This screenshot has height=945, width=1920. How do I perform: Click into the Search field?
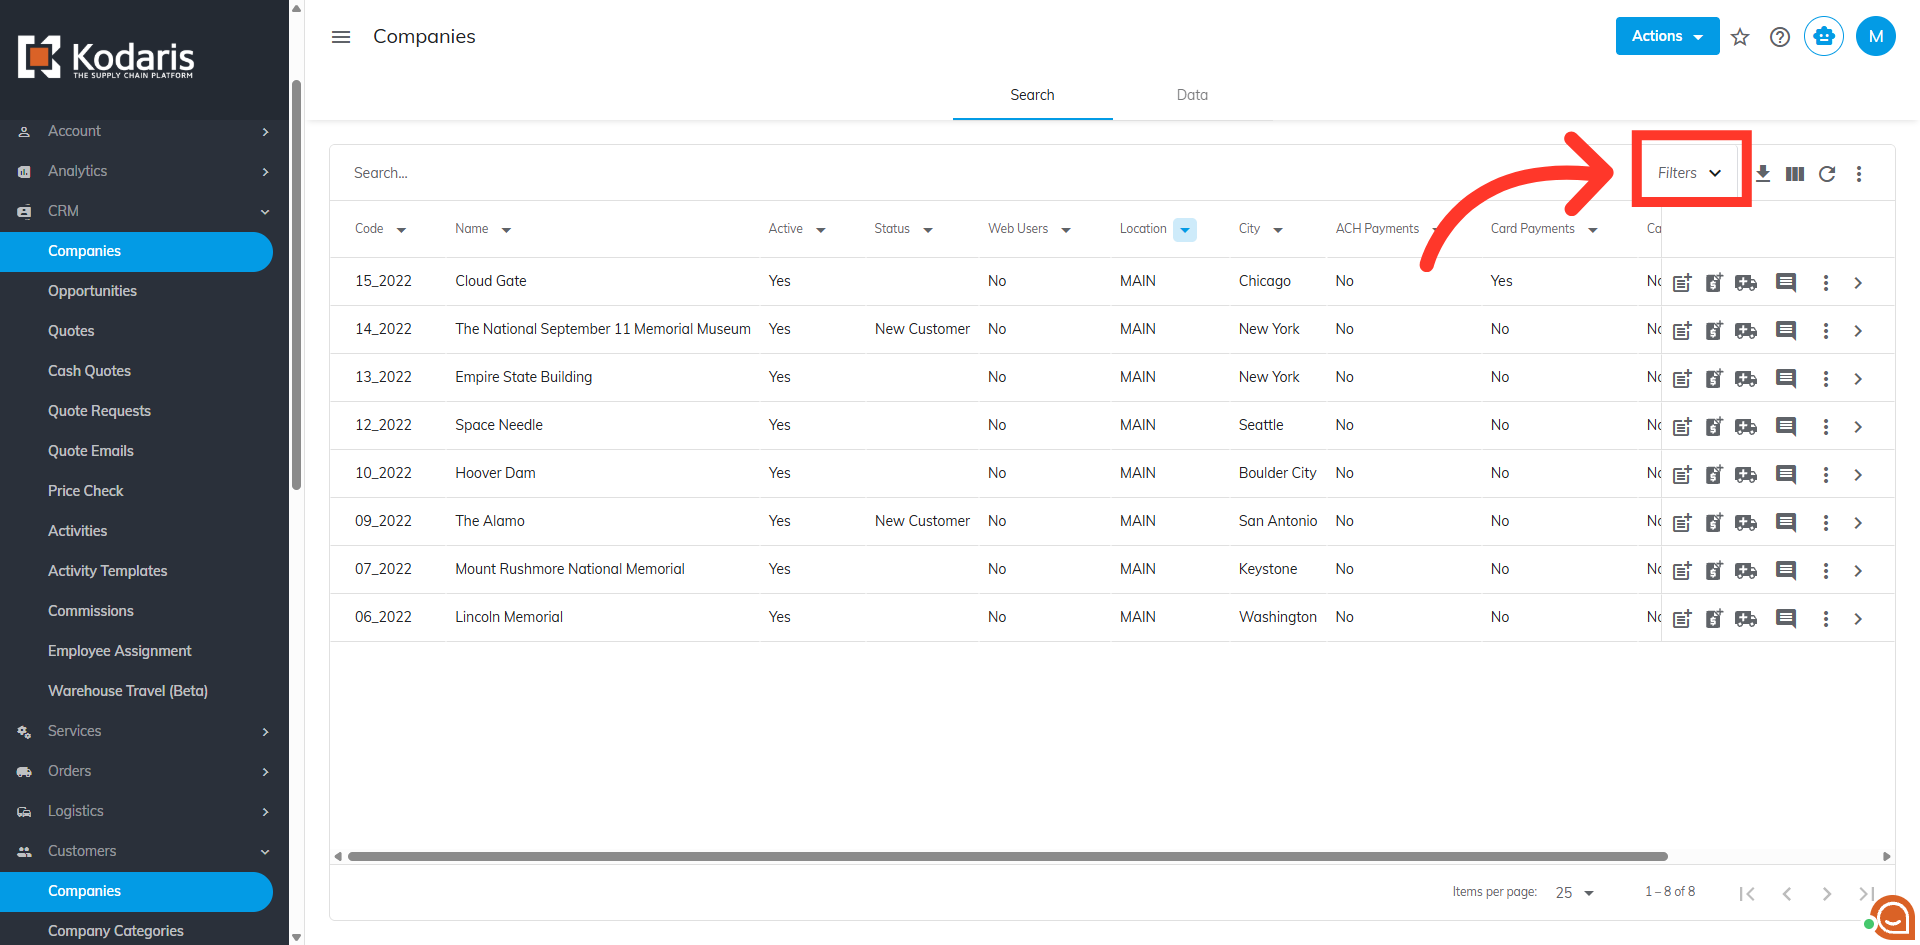pyautogui.click(x=980, y=173)
